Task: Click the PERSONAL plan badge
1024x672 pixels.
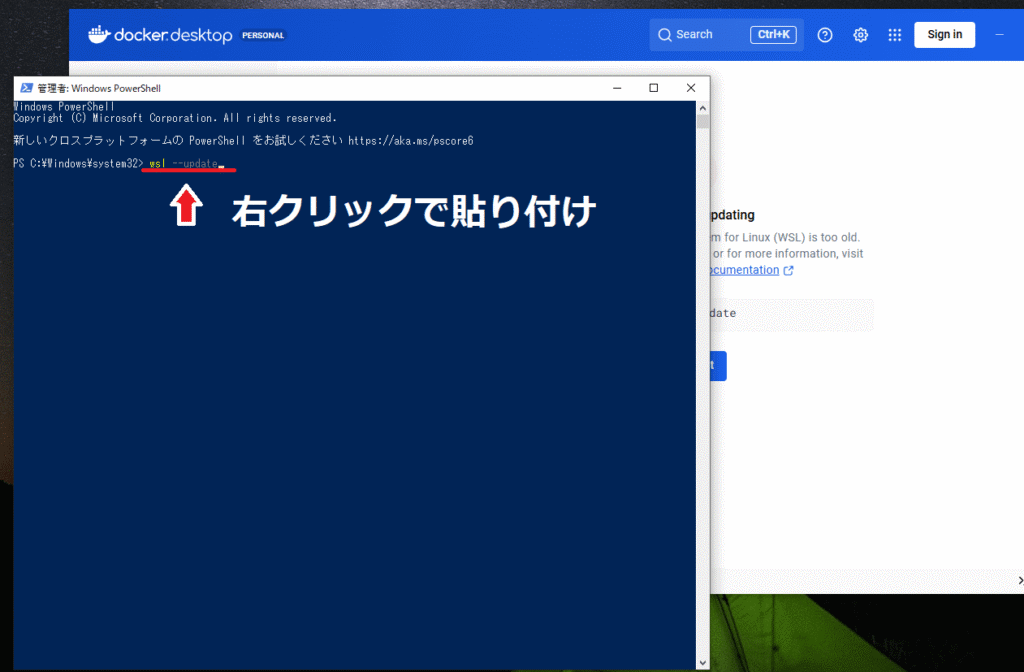Action: tap(263, 35)
